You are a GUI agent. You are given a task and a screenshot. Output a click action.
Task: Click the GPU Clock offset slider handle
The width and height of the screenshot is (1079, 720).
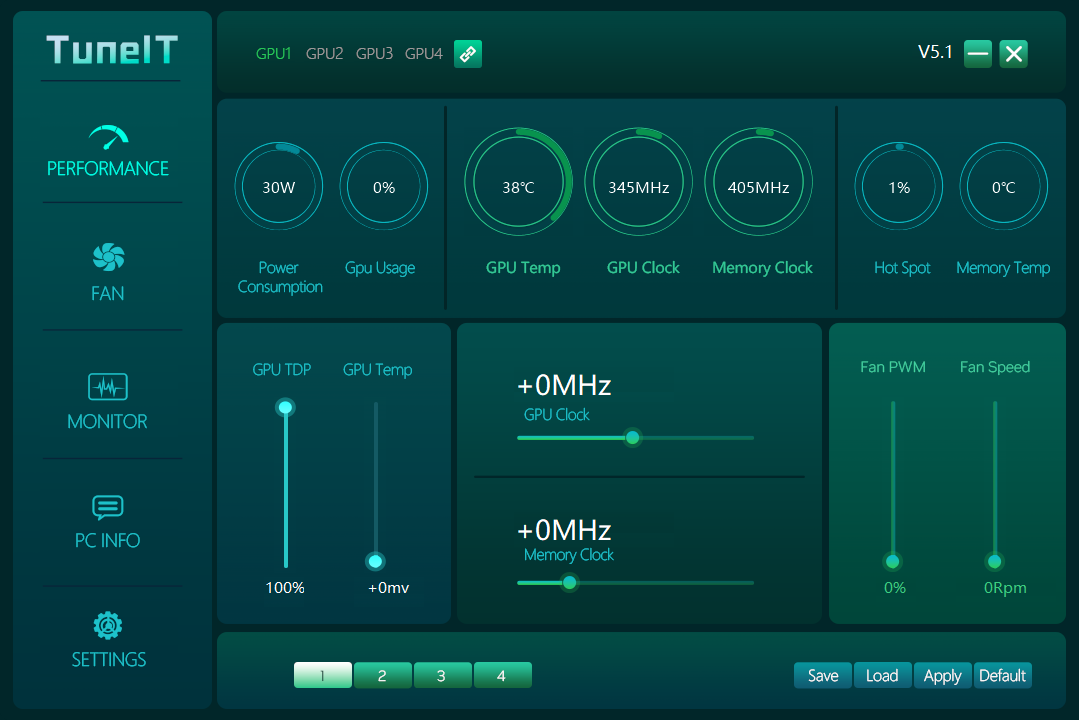pos(632,437)
